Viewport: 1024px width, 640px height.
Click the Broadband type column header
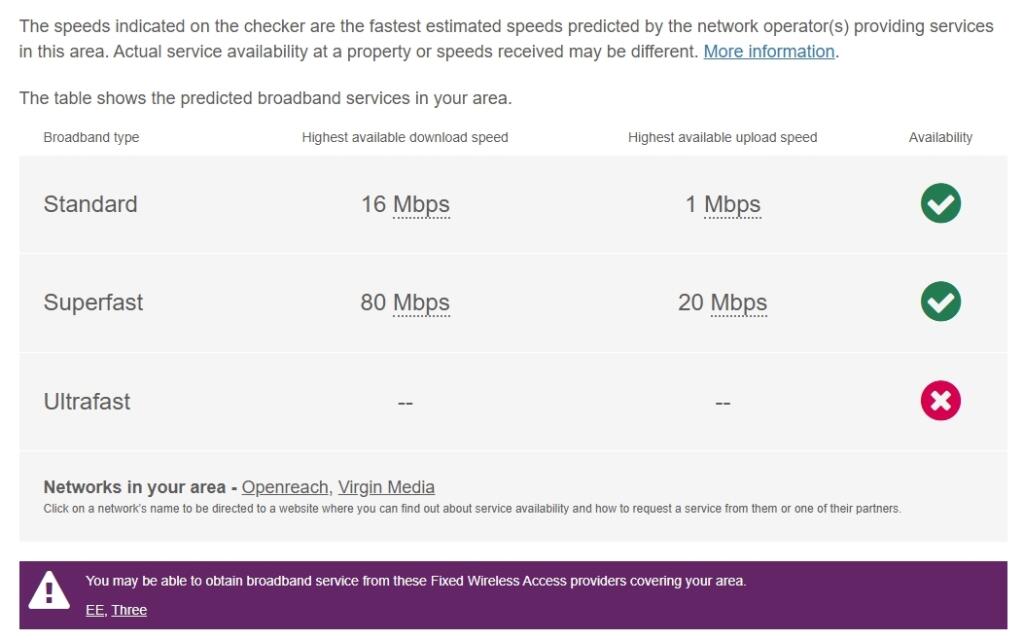pyautogui.click(x=91, y=137)
